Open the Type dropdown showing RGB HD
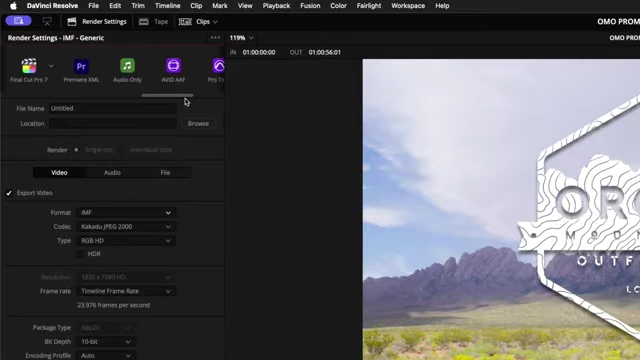 click(126, 241)
